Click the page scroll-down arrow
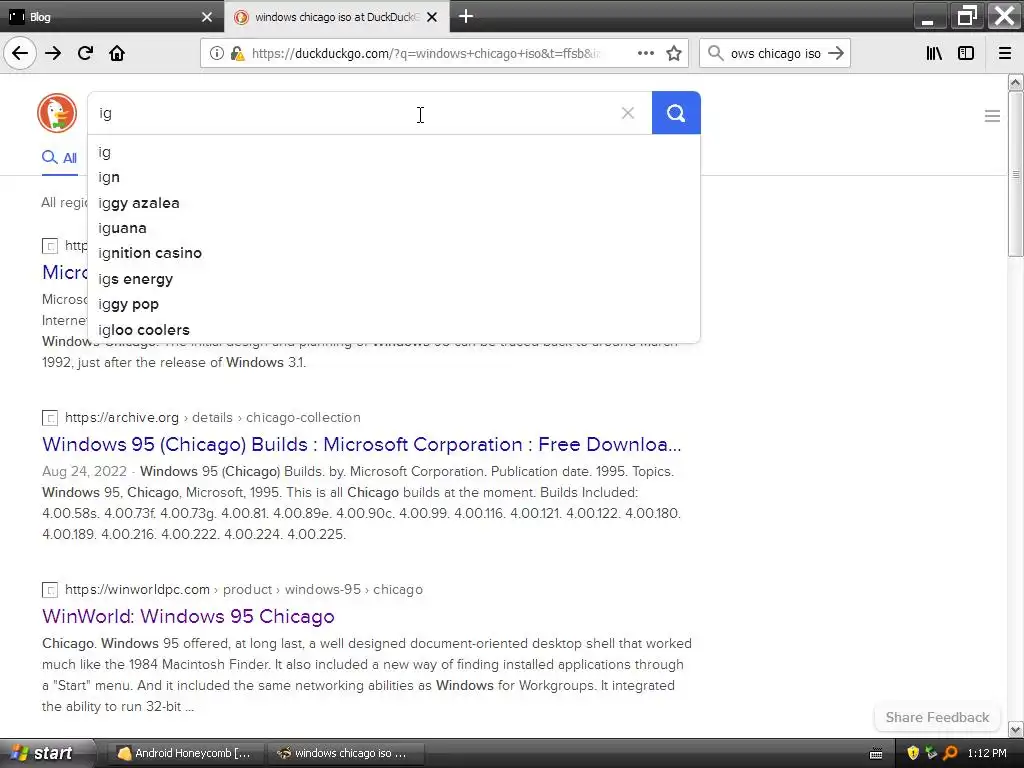Image resolution: width=1024 pixels, height=768 pixels. point(1015,729)
